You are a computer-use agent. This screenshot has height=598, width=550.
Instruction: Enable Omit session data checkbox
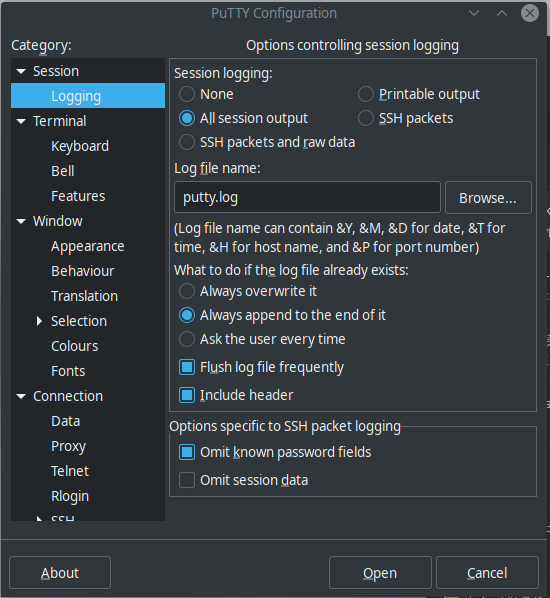(x=187, y=480)
